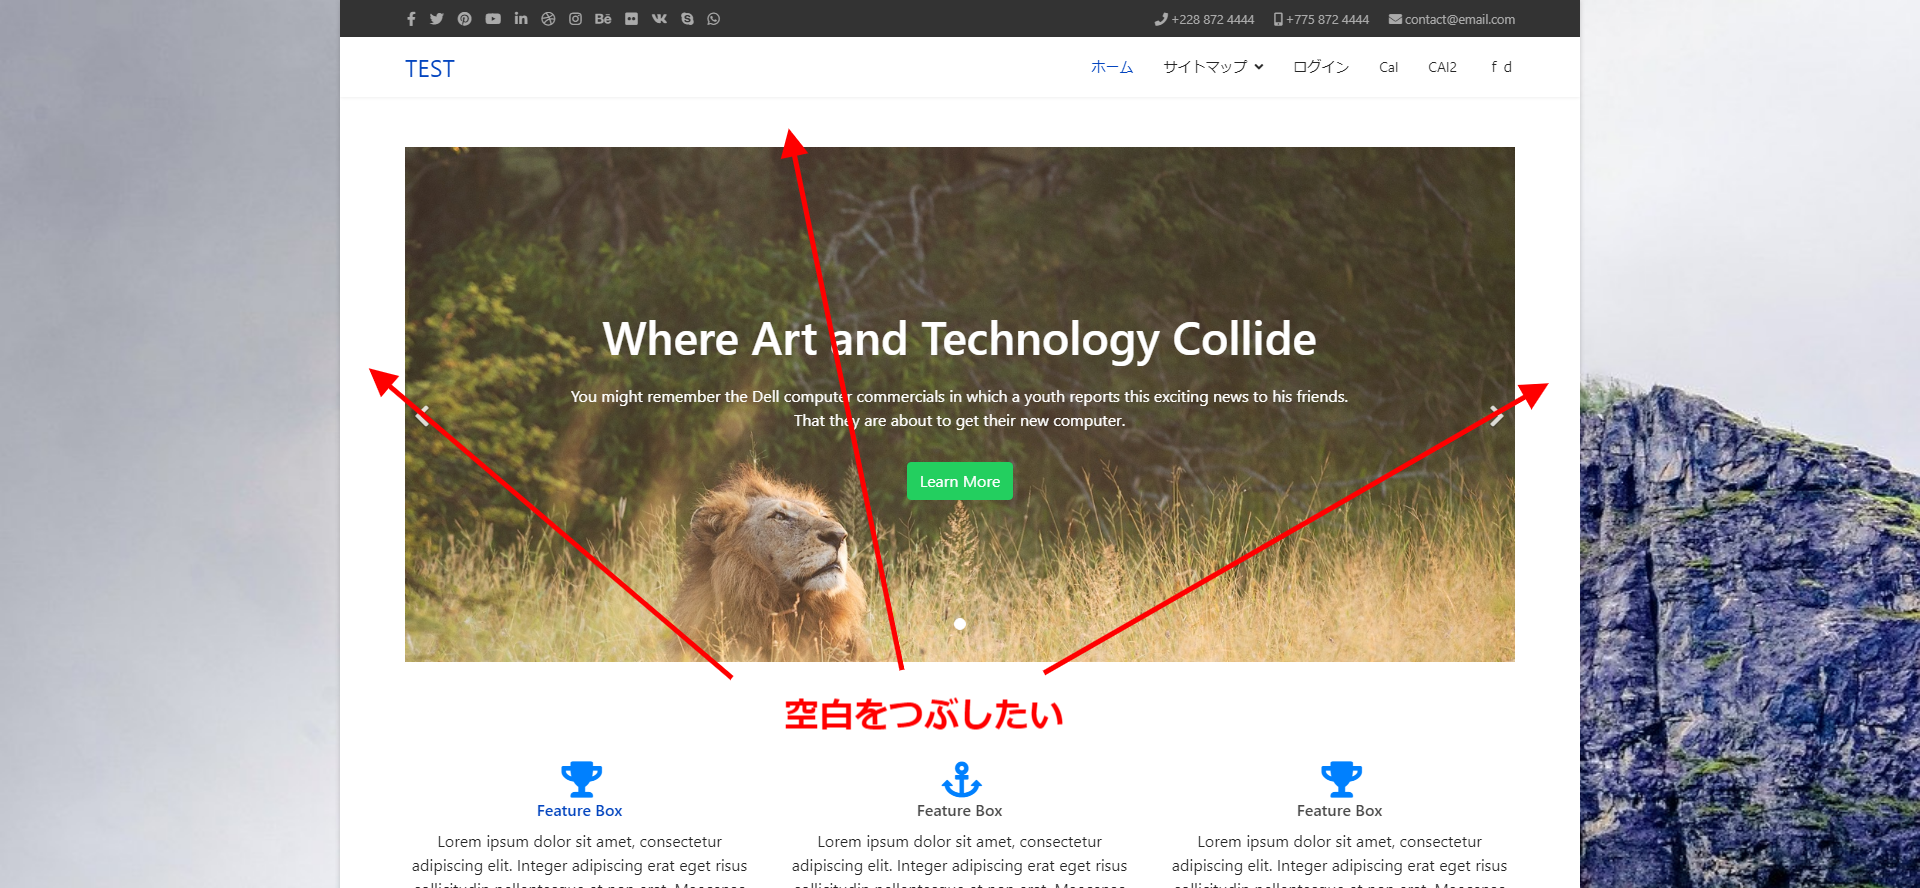Select the ホーム menu item
1920x888 pixels.
pos(1112,67)
